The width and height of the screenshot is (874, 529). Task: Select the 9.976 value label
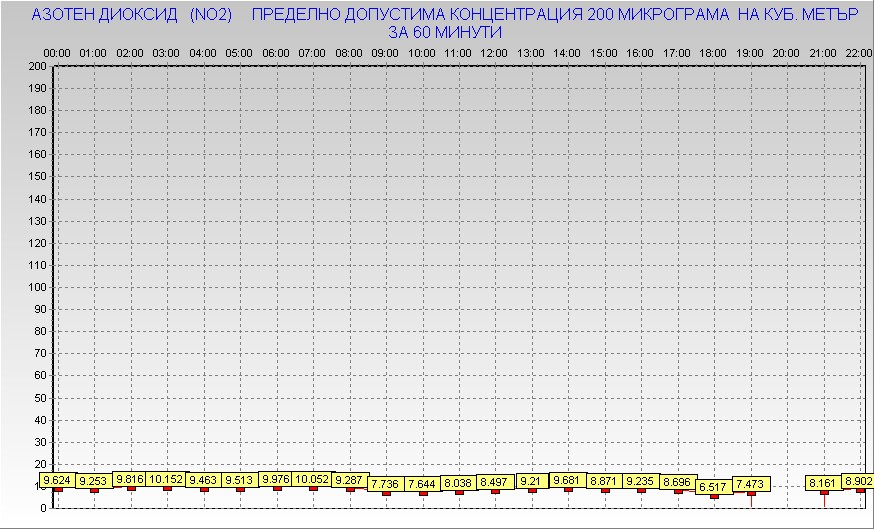coord(276,480)
